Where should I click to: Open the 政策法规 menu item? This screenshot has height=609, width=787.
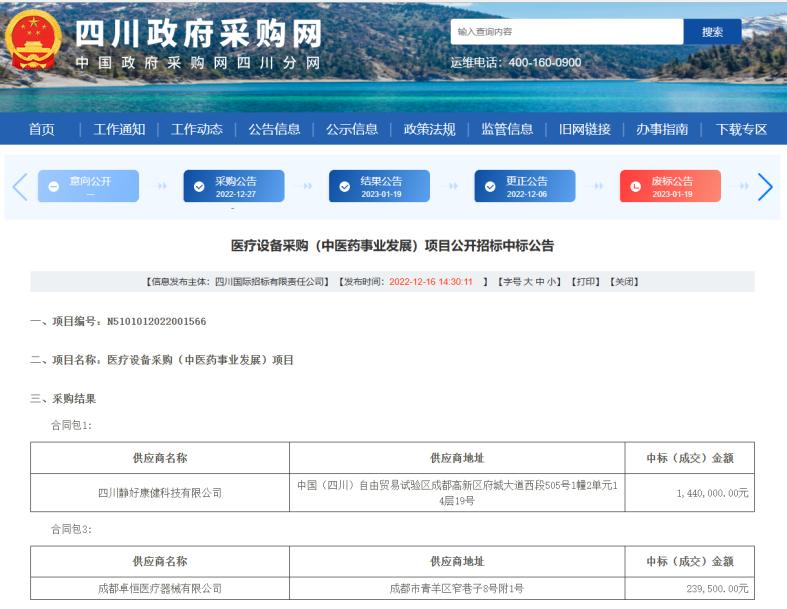tap(430, 130)
